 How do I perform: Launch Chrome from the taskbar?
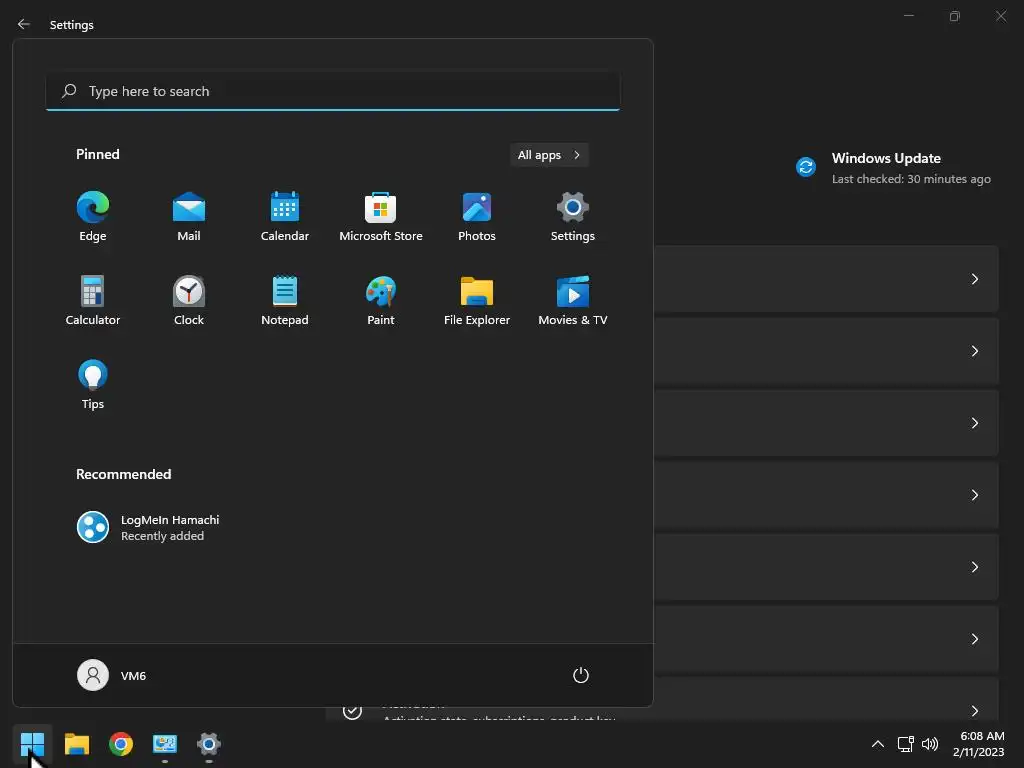[121, 744]
